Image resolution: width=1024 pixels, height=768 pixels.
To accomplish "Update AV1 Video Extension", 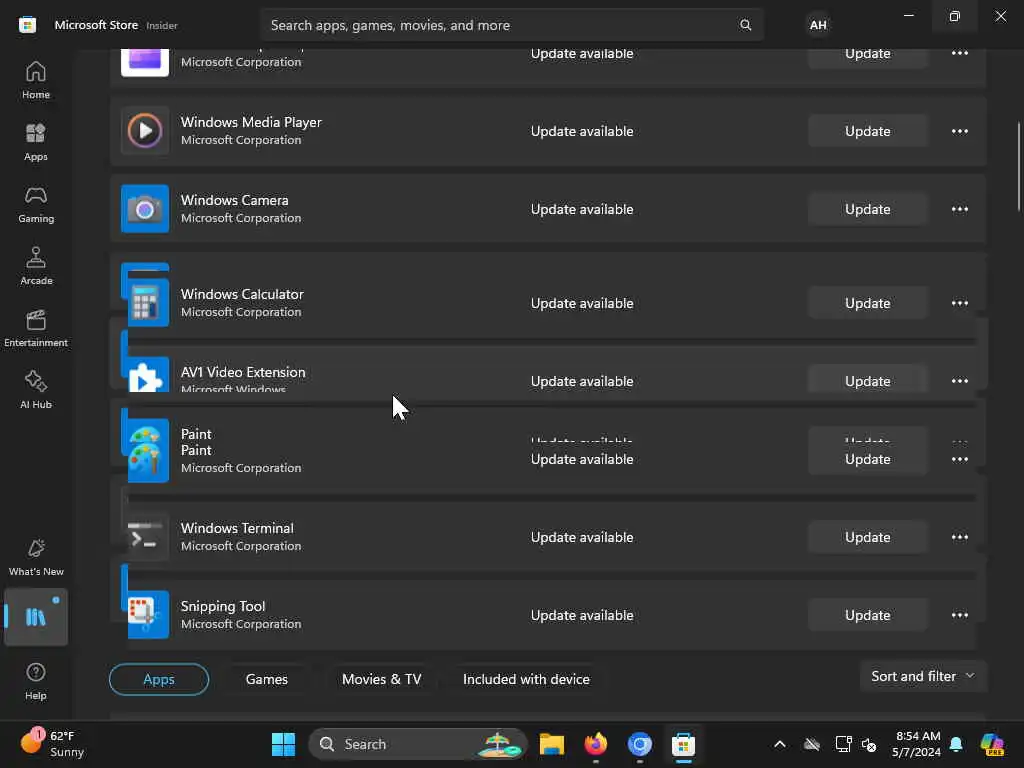I will tap(867, 379).
